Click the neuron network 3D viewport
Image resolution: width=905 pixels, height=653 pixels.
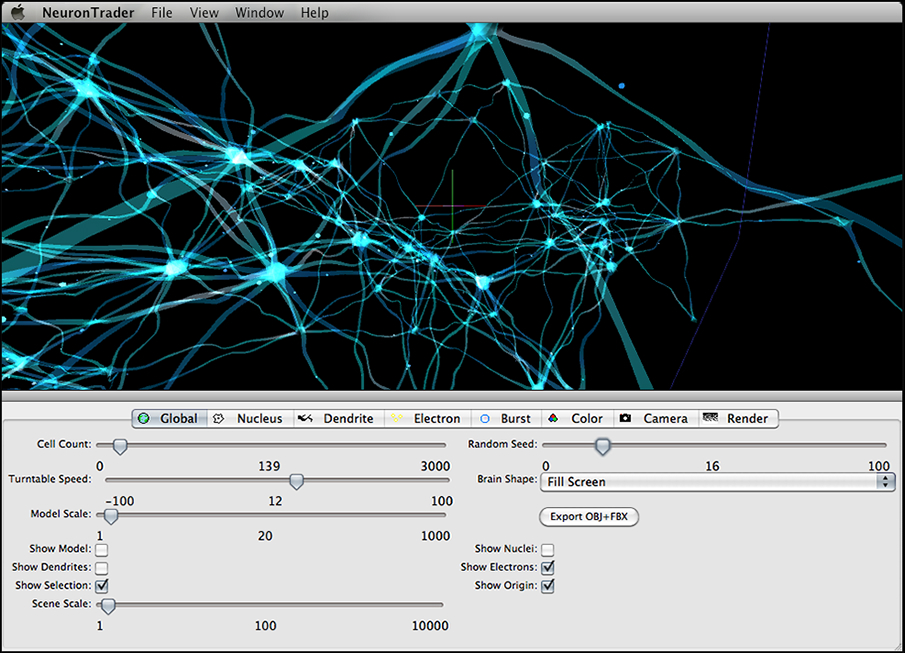point(452,206)
